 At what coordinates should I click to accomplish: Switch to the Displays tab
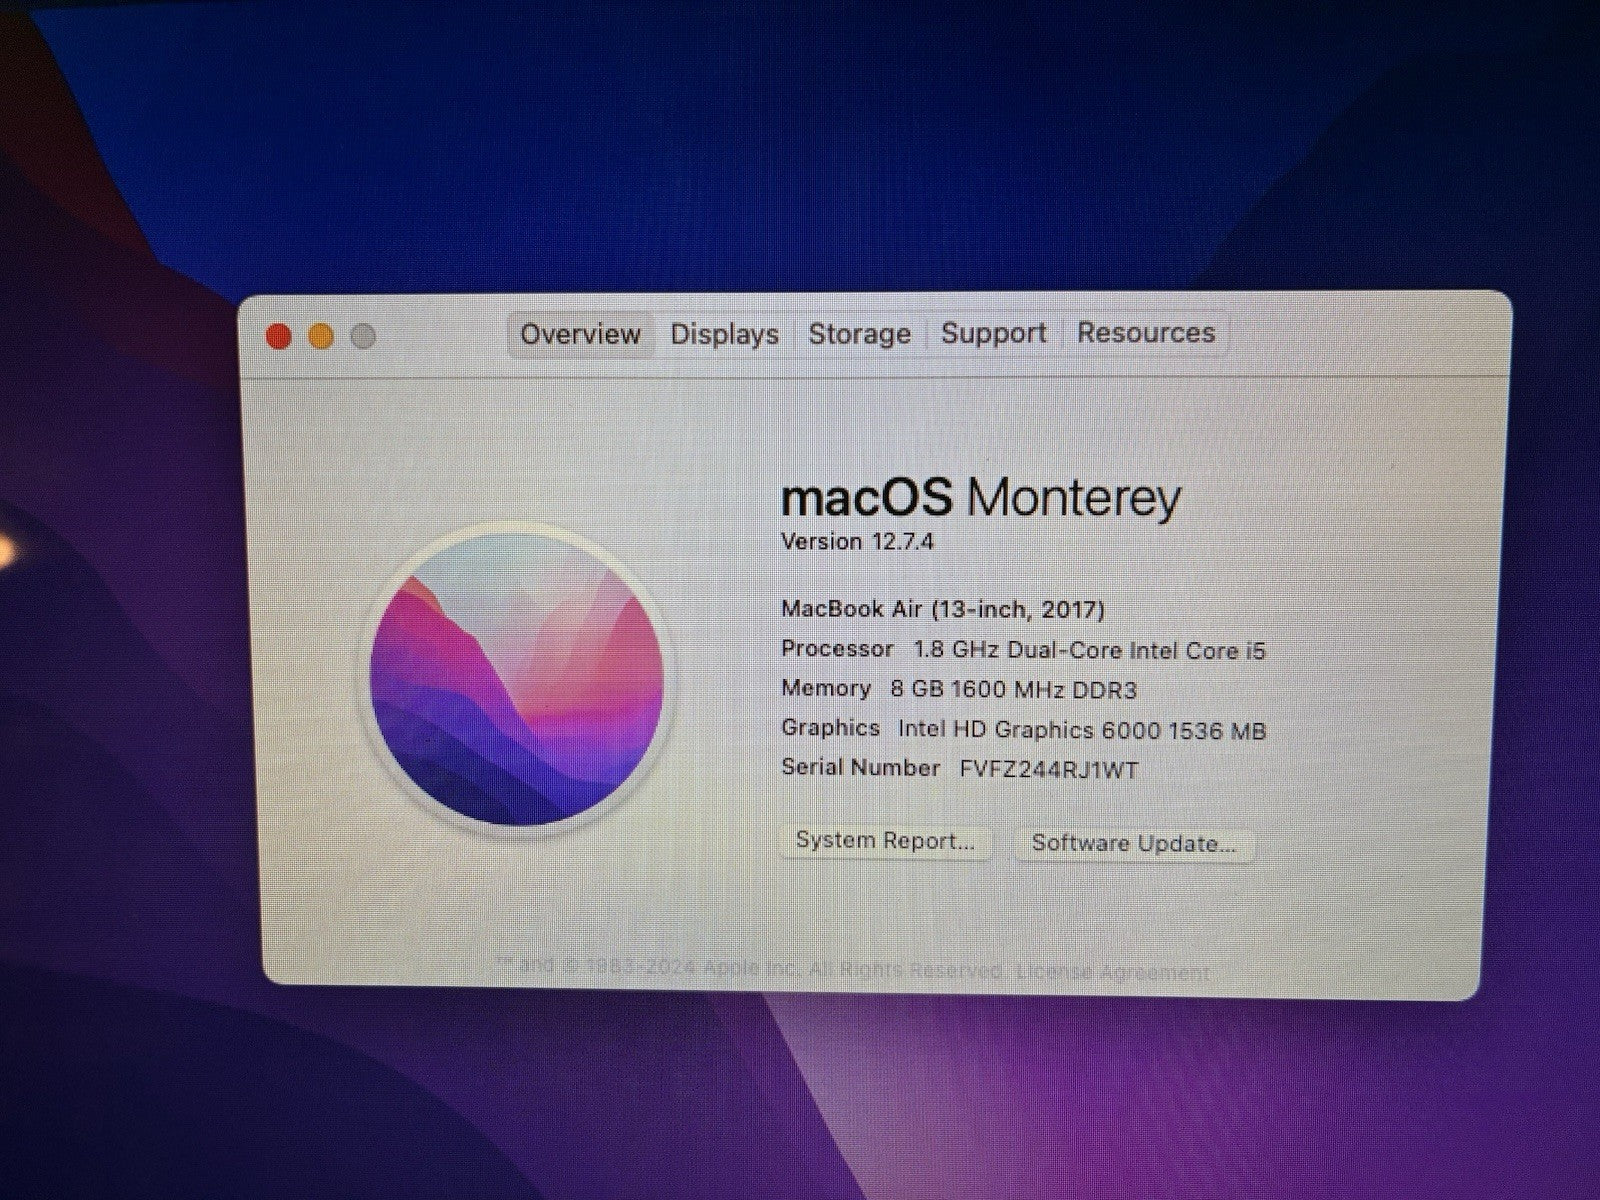point(724,334)
